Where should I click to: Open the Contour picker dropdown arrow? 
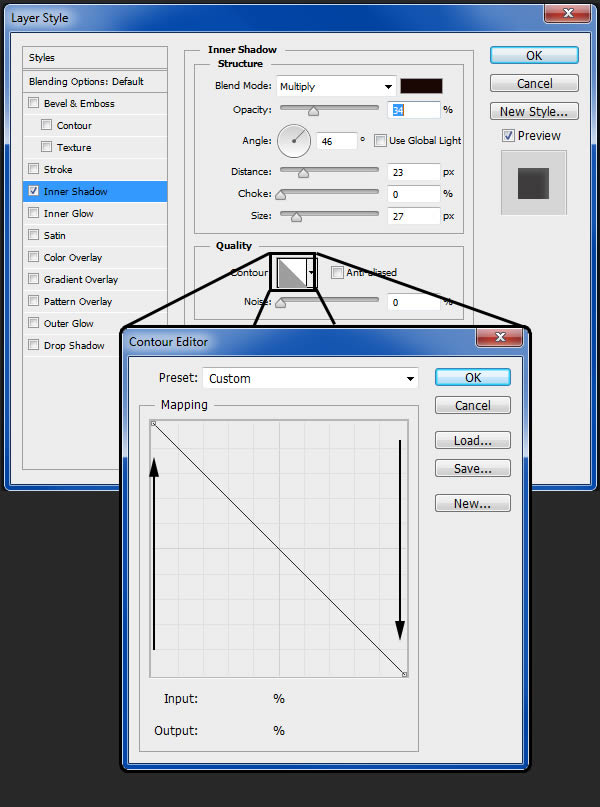point(311,272)
